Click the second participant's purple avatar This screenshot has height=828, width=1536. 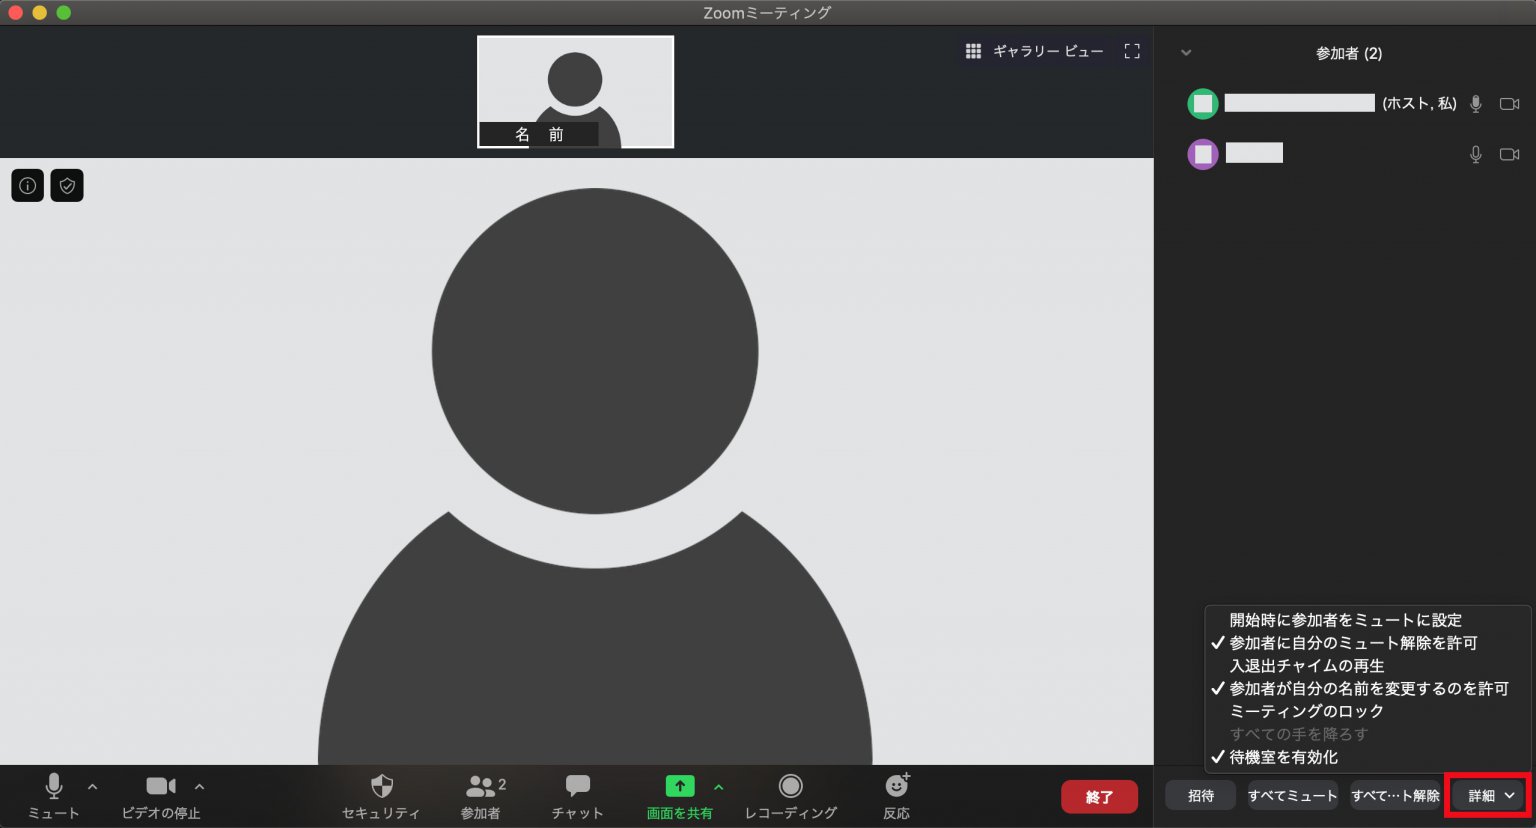(1203, 154)
